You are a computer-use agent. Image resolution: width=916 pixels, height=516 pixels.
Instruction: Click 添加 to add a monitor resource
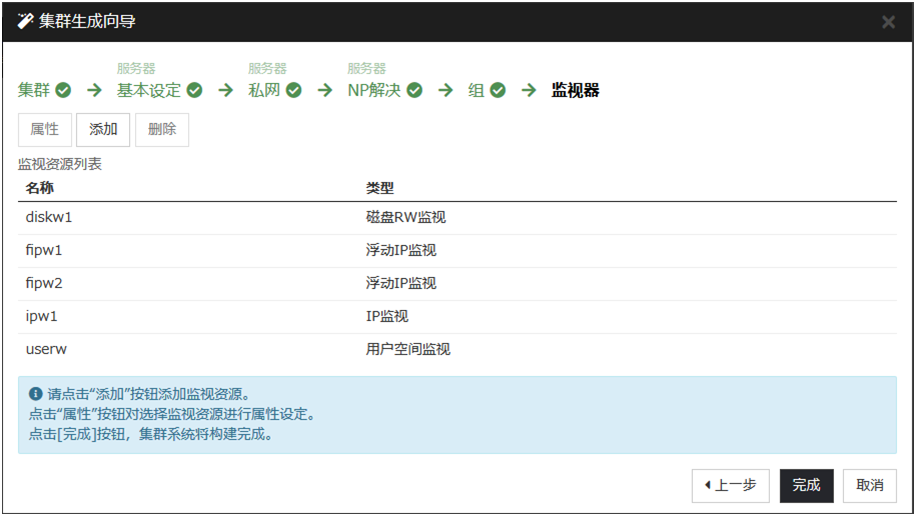click(103, 130)
